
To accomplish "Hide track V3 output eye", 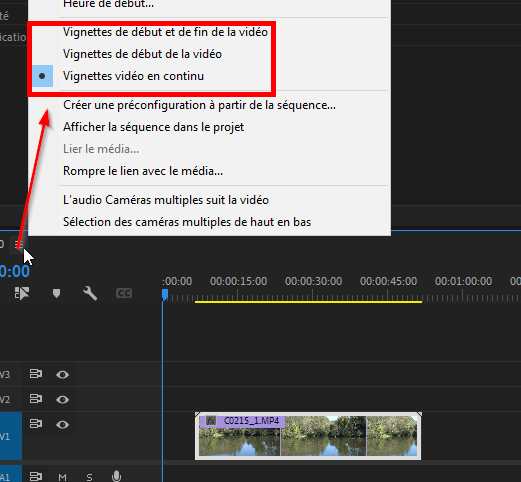I will 62,375.
